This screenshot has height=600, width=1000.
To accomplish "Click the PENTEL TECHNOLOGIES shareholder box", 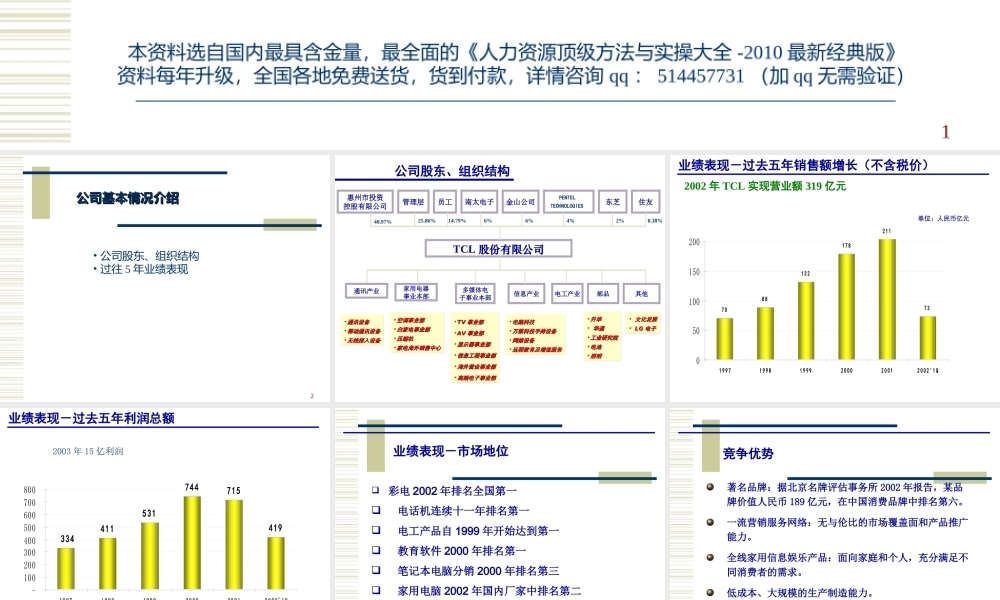I will 567,200.
